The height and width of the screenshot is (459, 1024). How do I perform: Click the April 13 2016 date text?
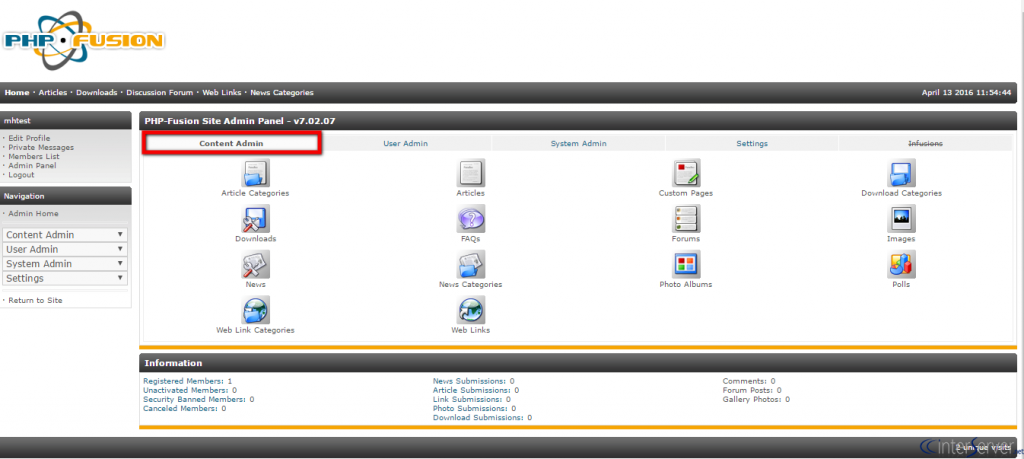(967, 93)
